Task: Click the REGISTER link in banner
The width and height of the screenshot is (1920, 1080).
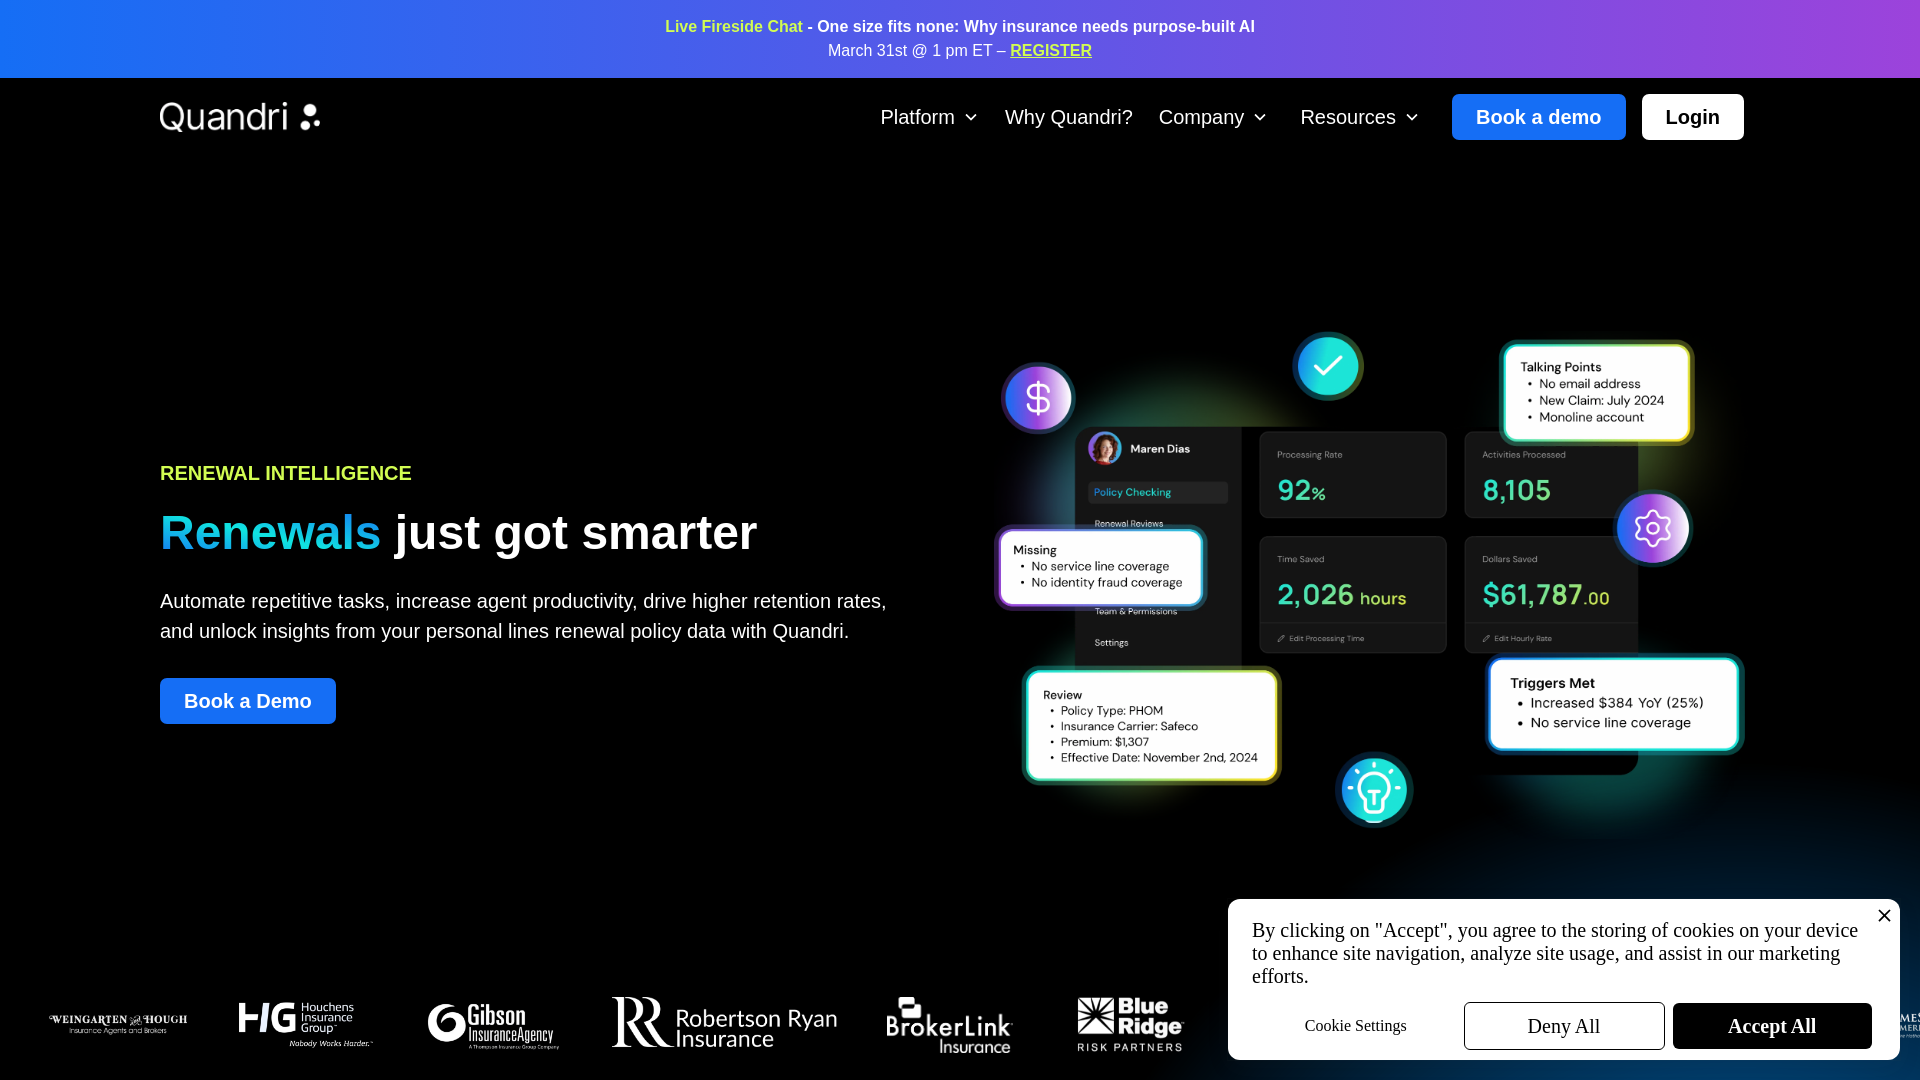Action: click(x=1050, y=51)
